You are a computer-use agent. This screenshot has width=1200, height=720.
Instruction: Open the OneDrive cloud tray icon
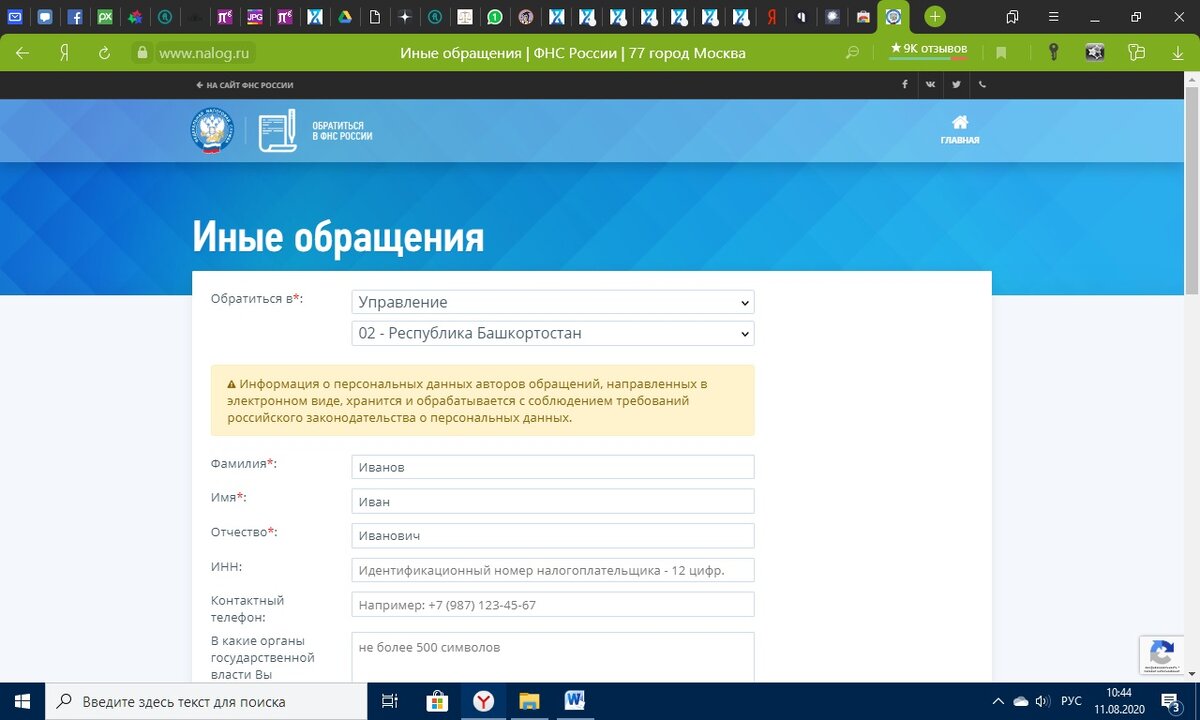(x=1020, y=701)
